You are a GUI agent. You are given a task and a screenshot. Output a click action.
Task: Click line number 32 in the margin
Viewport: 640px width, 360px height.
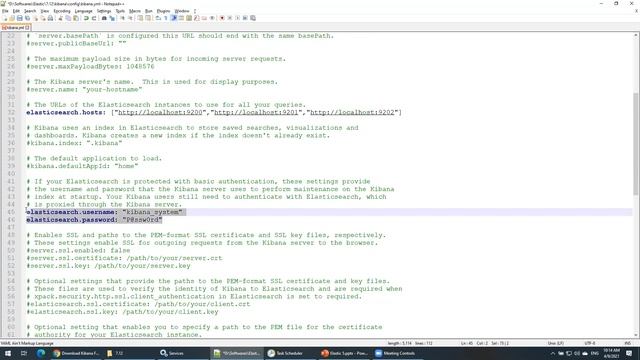[x=11, y=112]
